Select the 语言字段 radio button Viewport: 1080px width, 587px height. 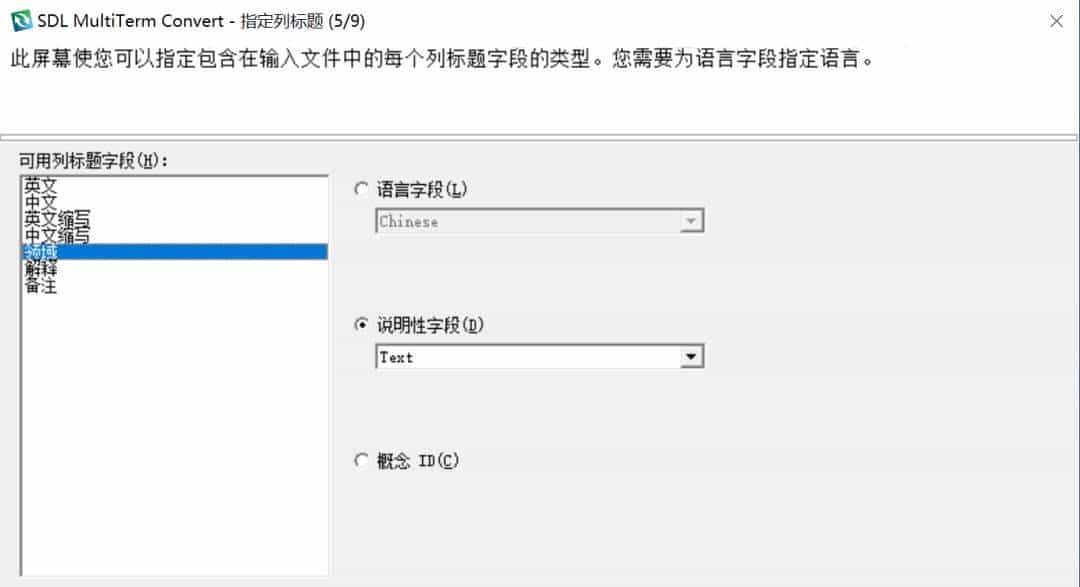361,188
